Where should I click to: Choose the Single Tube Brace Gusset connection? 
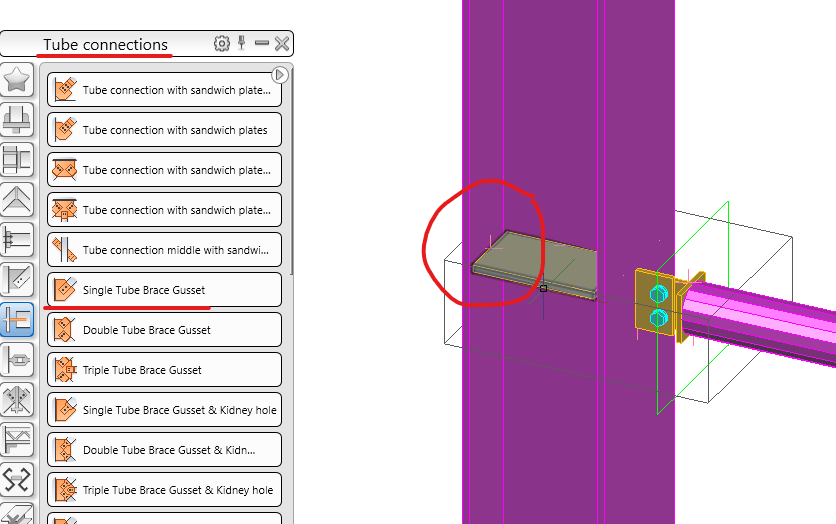164,289
